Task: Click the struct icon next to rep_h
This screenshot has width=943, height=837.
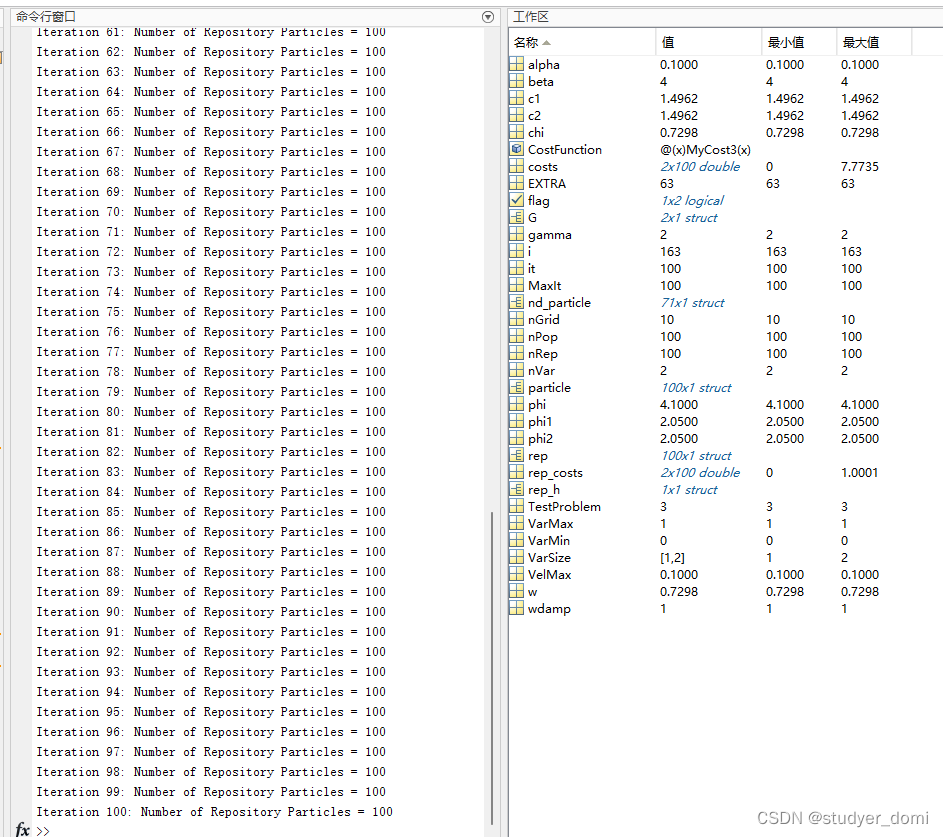Action: click(x=516, y=489)
